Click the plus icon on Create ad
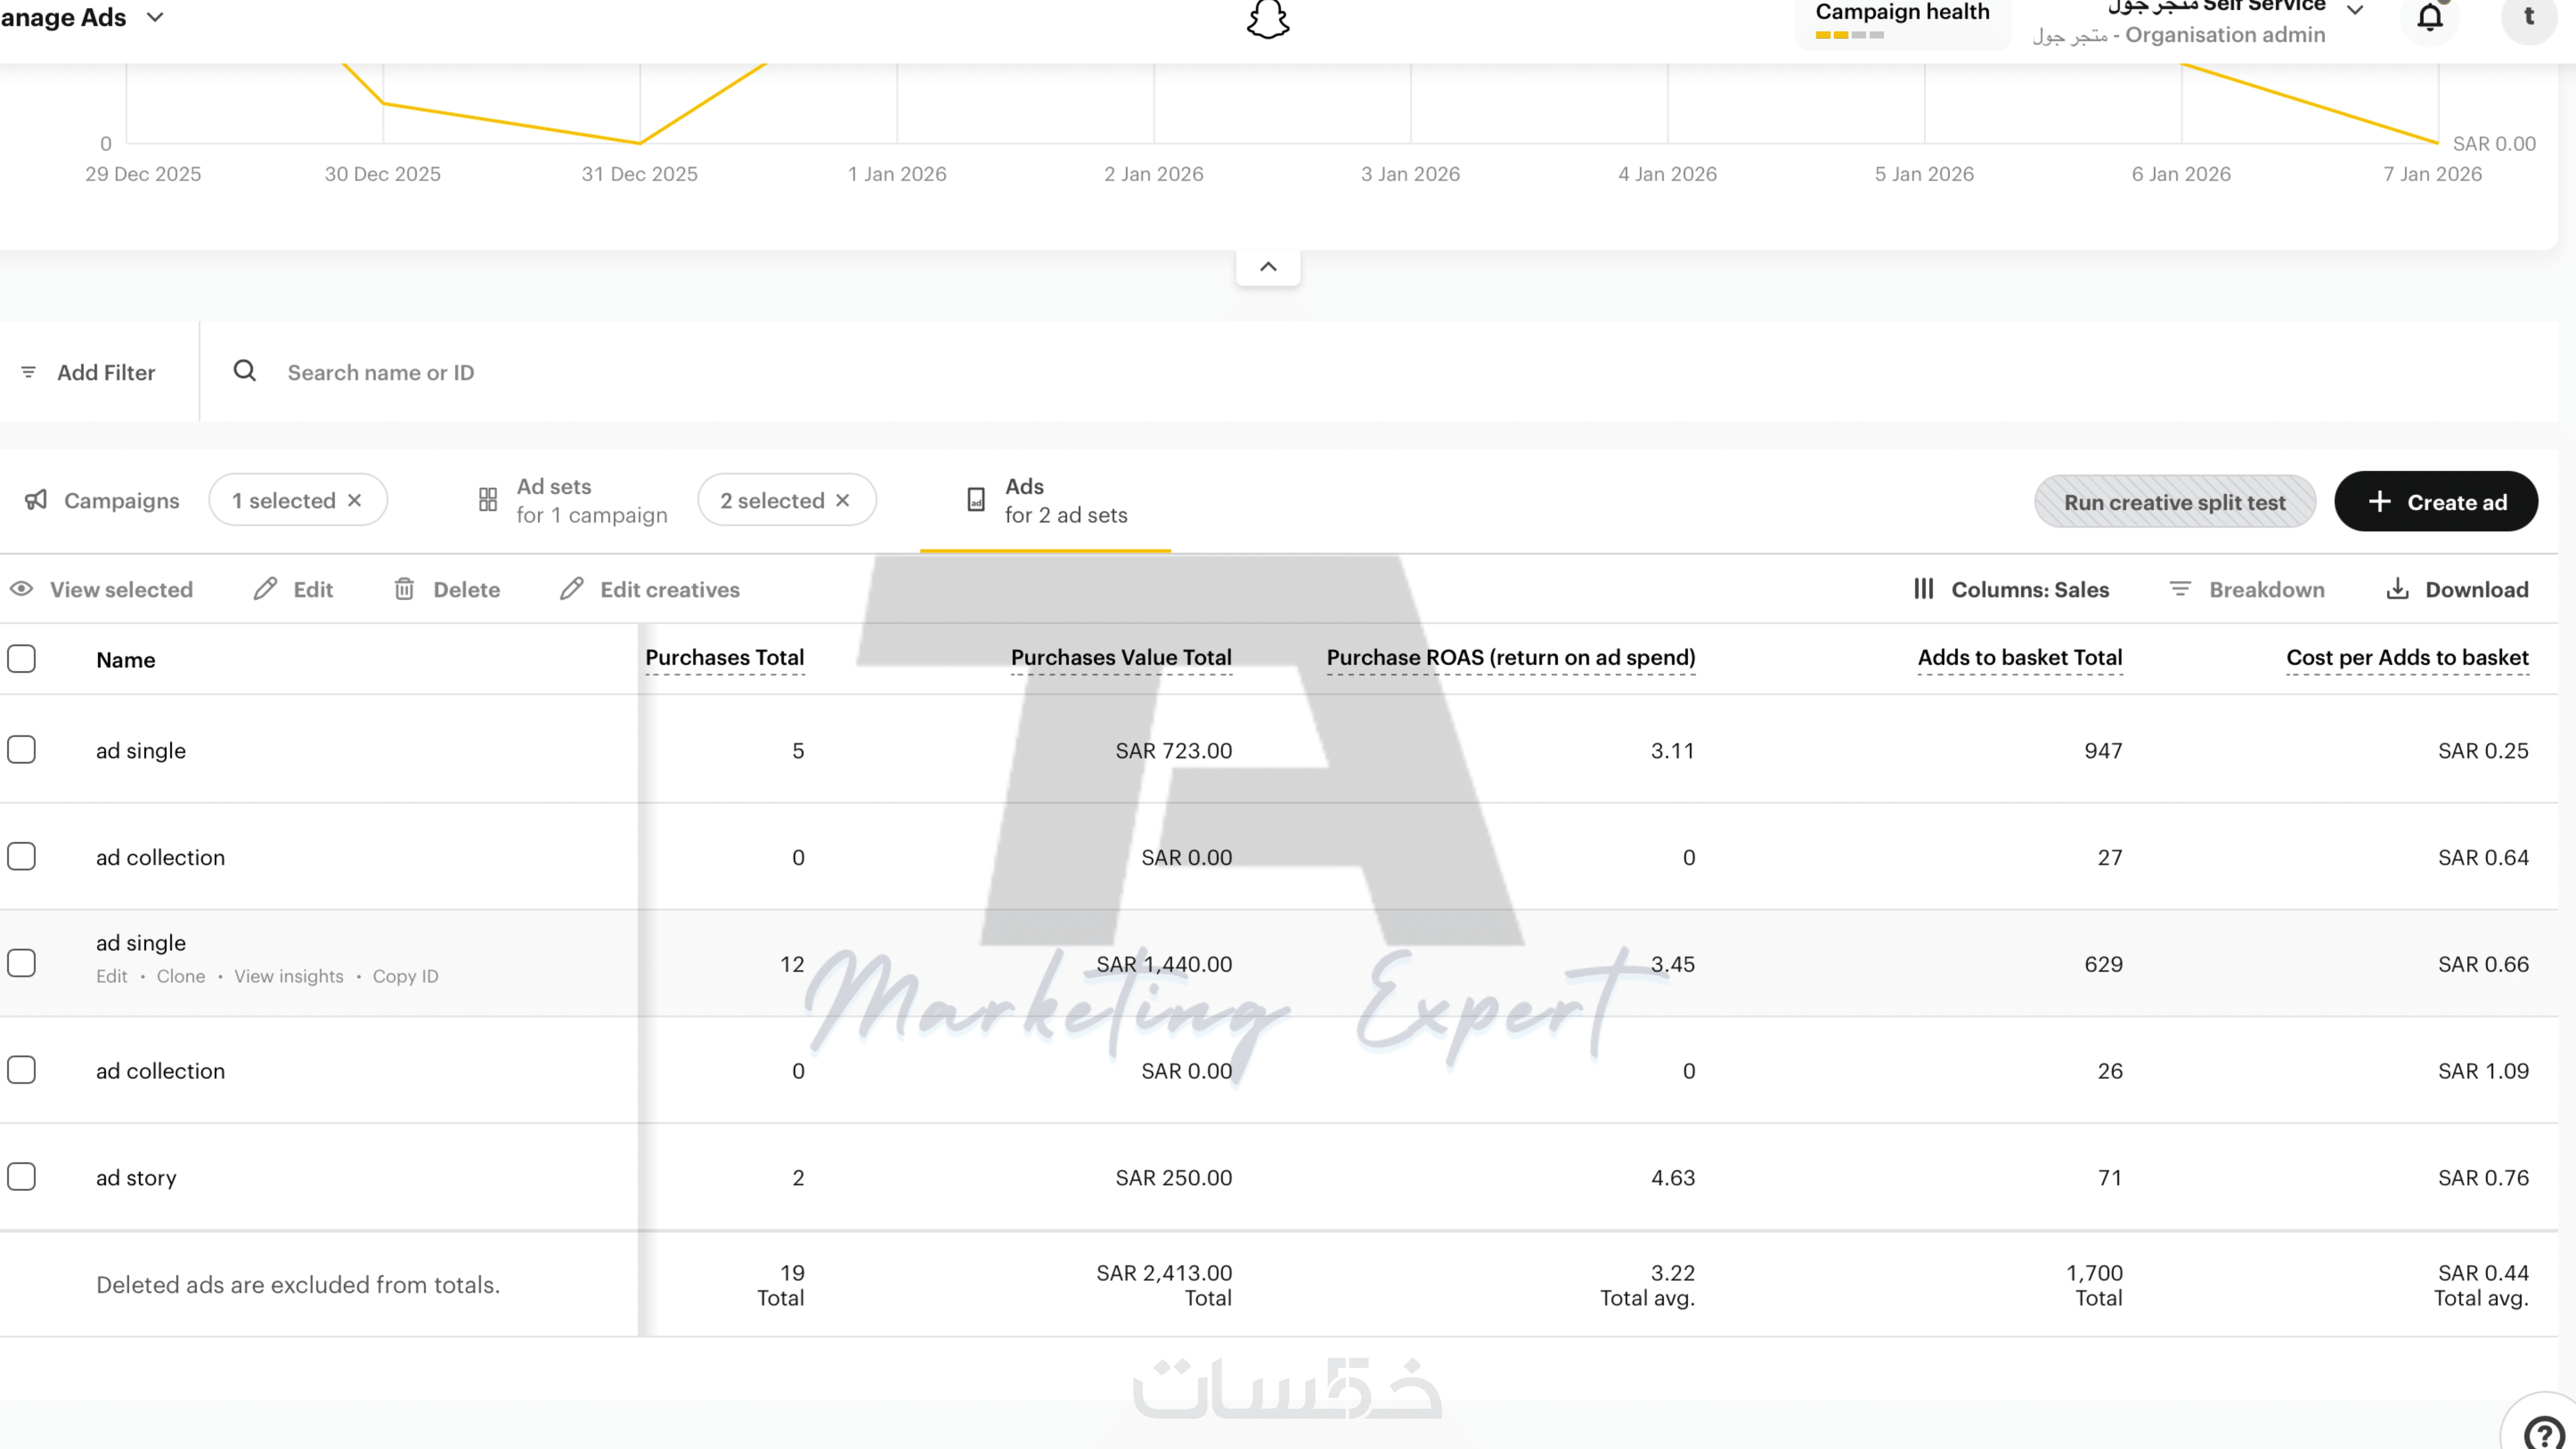Image resolution: width=2576 pixels, height=1449 pixels. (2380, 501)
